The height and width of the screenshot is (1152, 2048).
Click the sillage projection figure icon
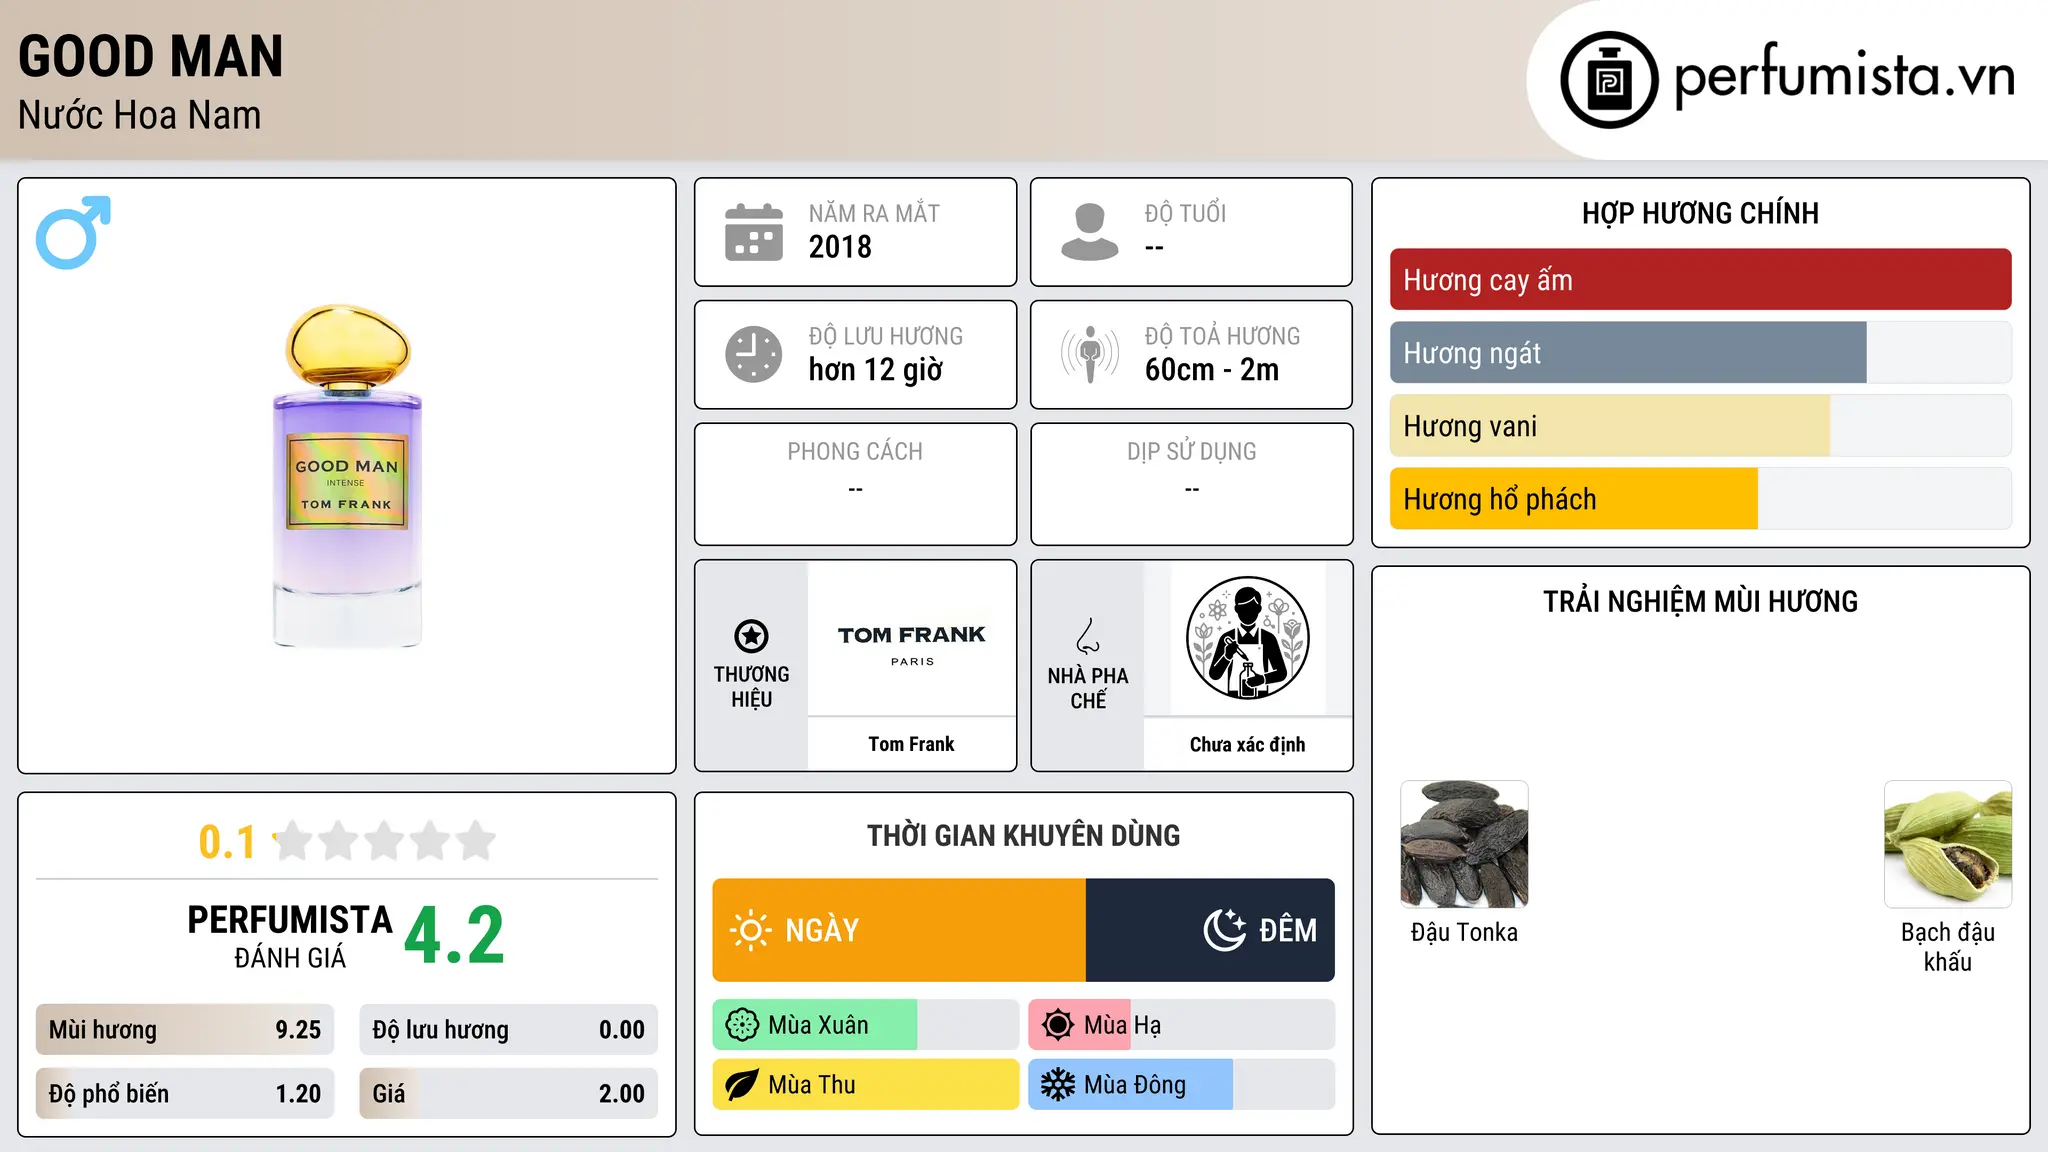point(1089,354)
